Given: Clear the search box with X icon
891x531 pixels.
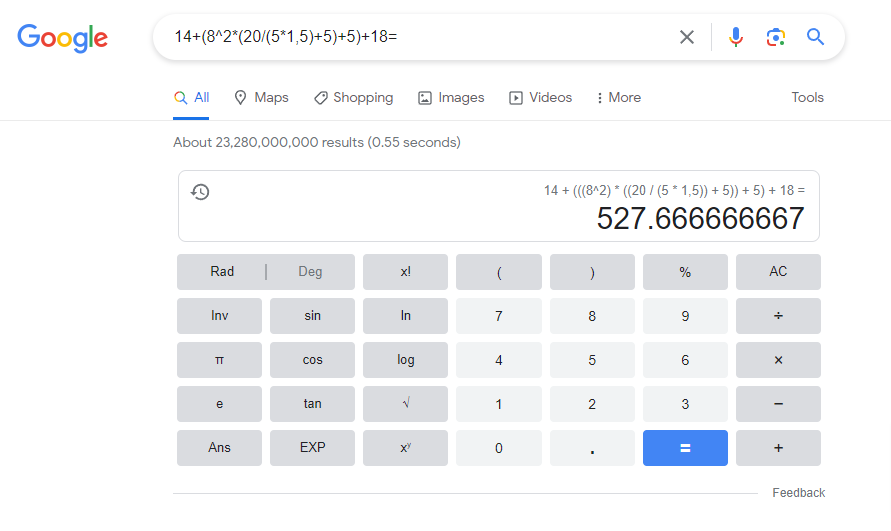Looking at the screenshot, I should [x=687, y=37].
